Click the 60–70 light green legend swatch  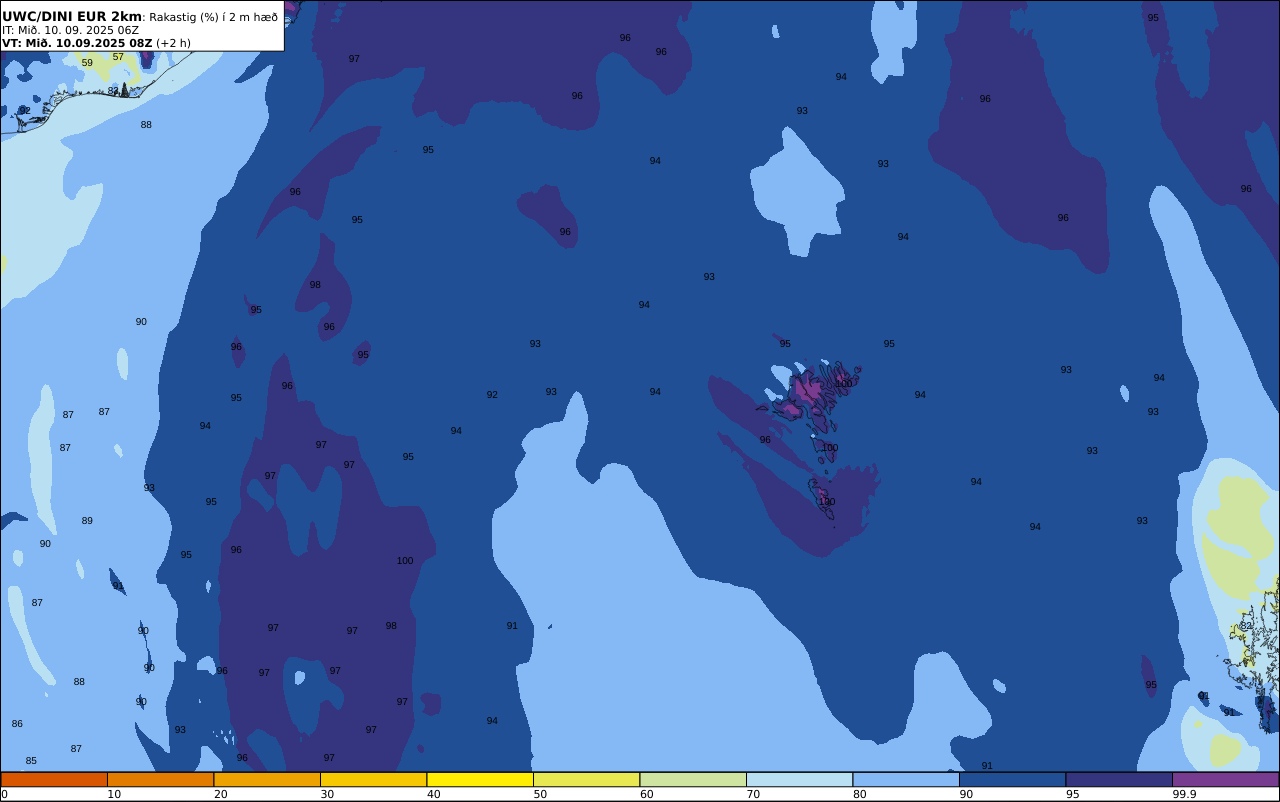point(693,779)
